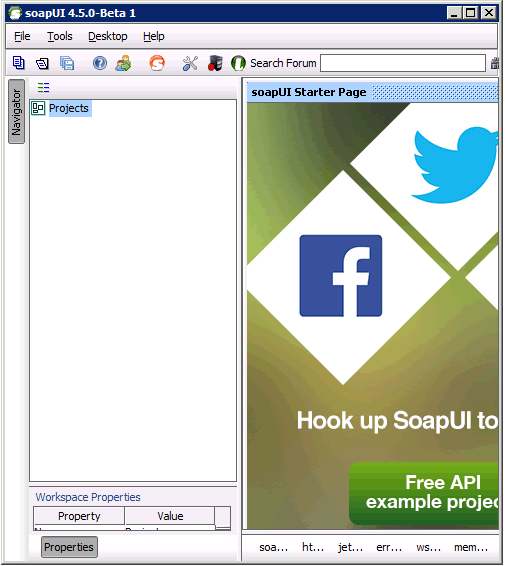
Task: Click the Save All Projects icon
Action: 67,63
